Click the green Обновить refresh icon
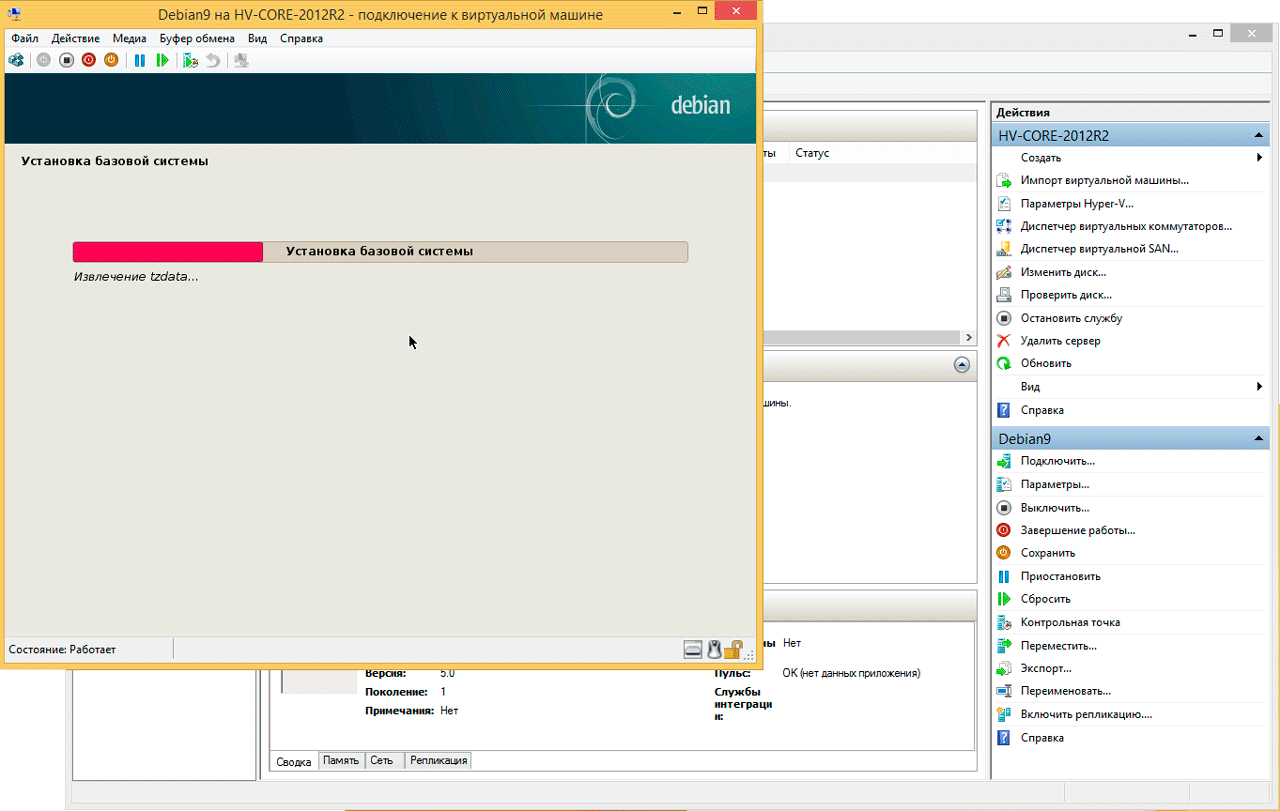Viewport: 1280px width, 811px height. [1004, 364]
